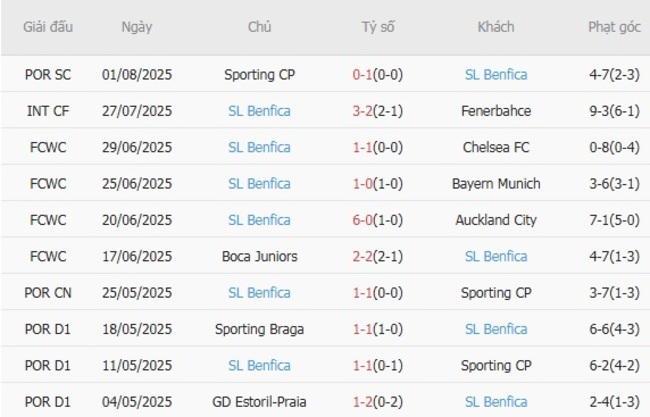Viewport: 650px width, 417px height.
Task: Select GD Estoril-Praia home team
Action: 260,402
